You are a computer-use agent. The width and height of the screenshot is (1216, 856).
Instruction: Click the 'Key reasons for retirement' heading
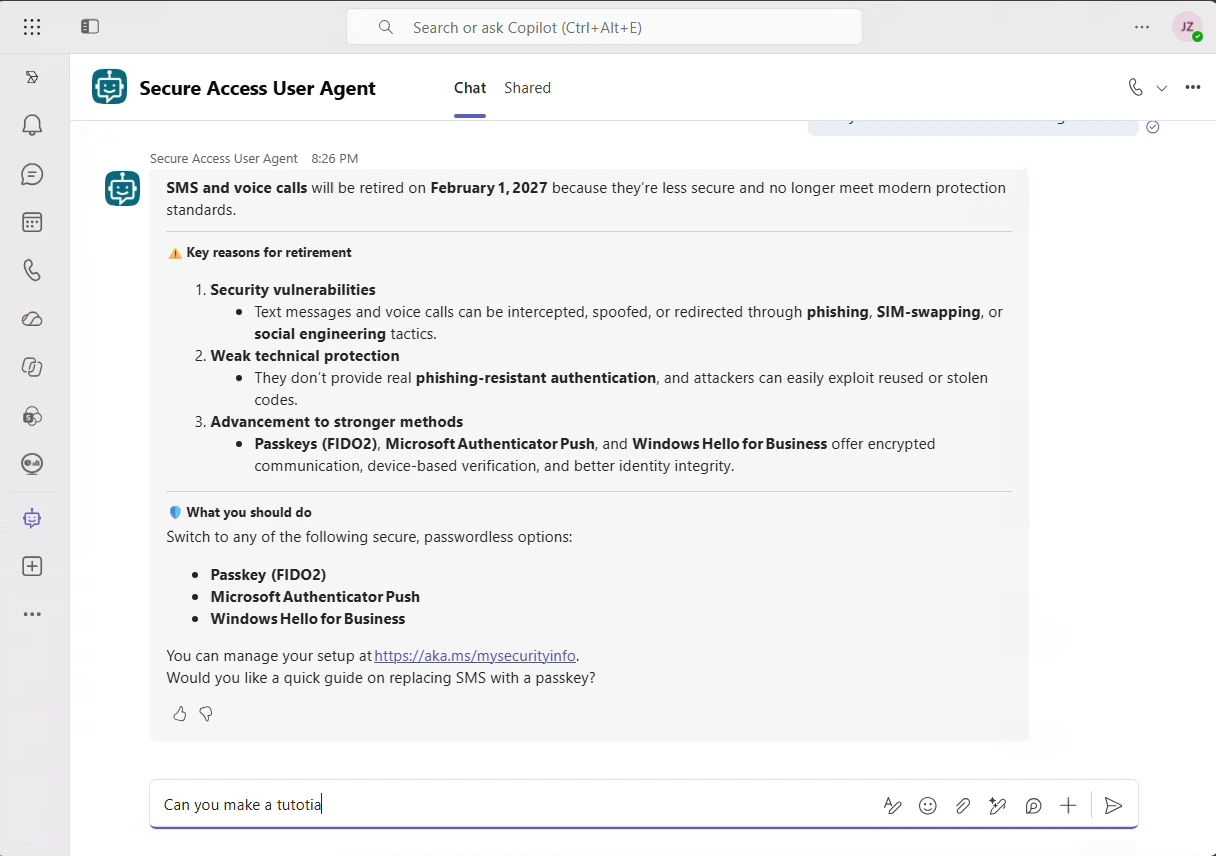click(x=269, y=253)
